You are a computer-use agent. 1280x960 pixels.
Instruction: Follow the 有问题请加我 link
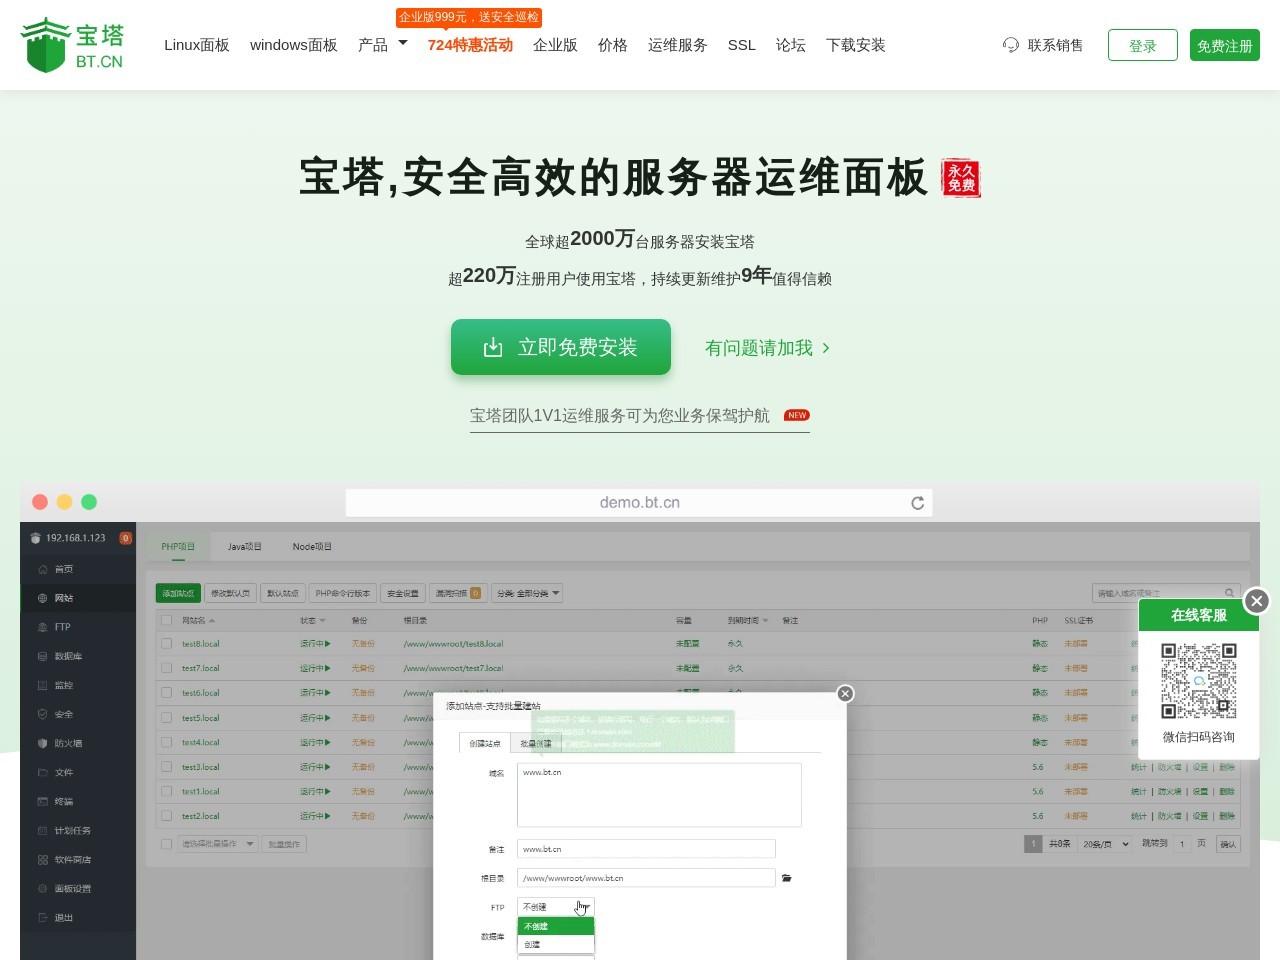pyautogui.click(x=767, y=348)
